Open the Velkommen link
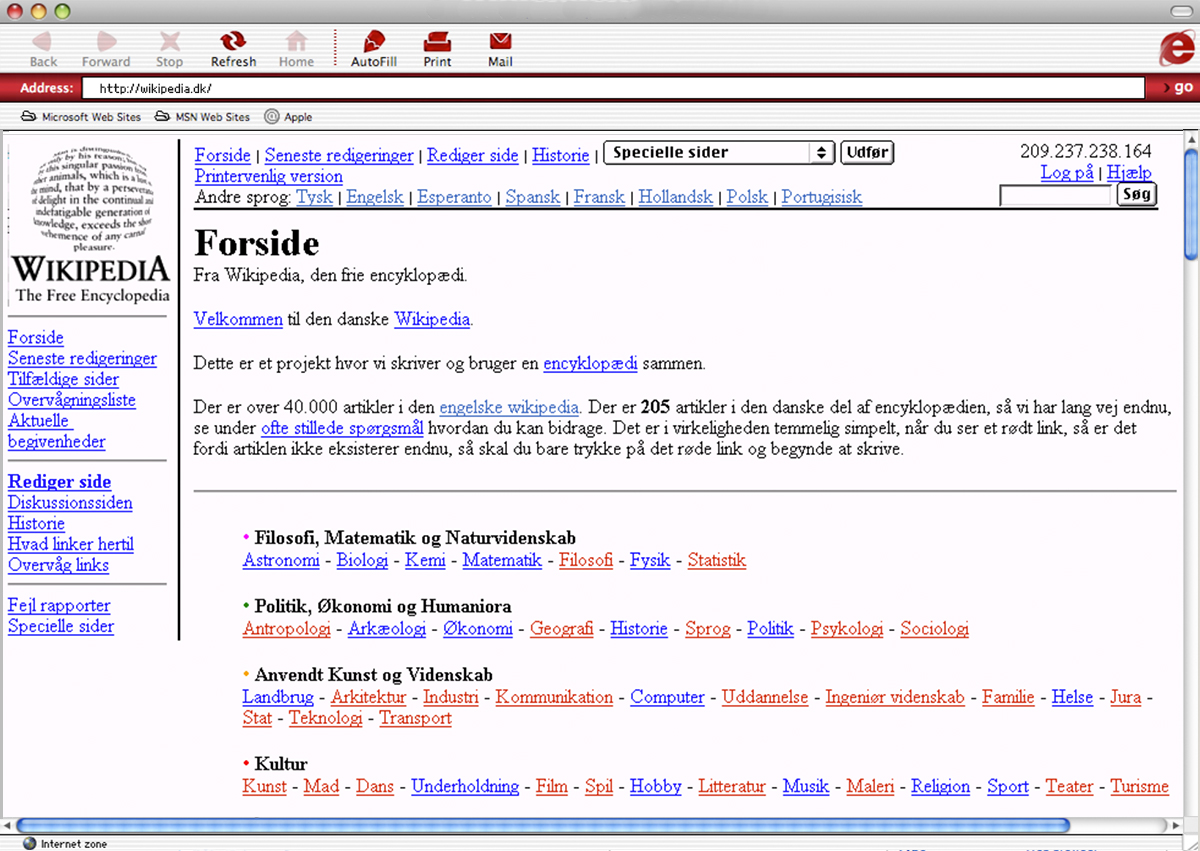Image resolution: width=1200 pixels, height=851 pixels. click(x=238, y=319)
